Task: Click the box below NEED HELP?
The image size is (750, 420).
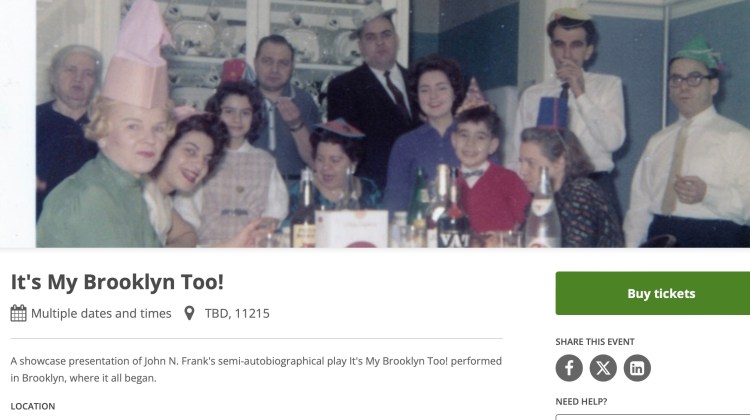Action: click(652, 417)
